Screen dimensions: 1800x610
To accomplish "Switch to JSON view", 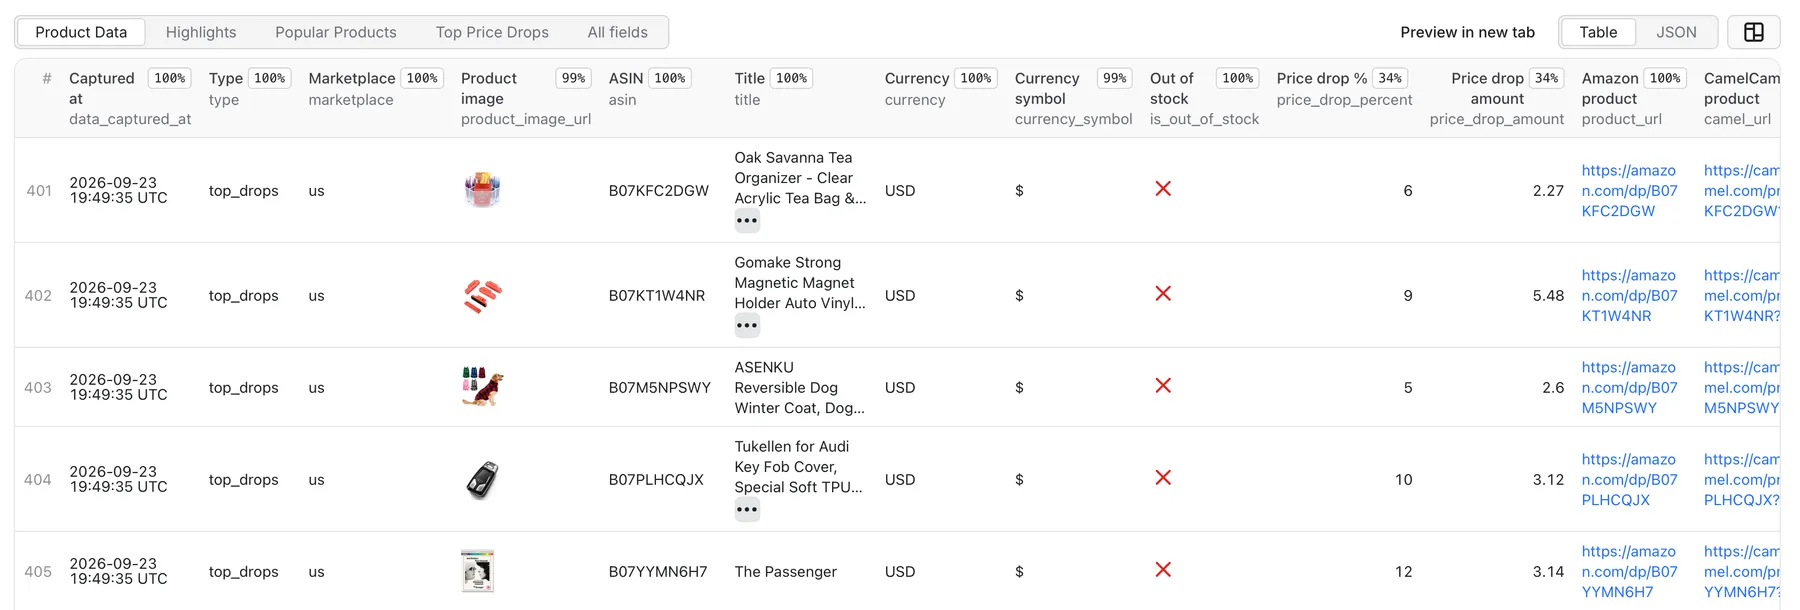I will pos(1676,32).
